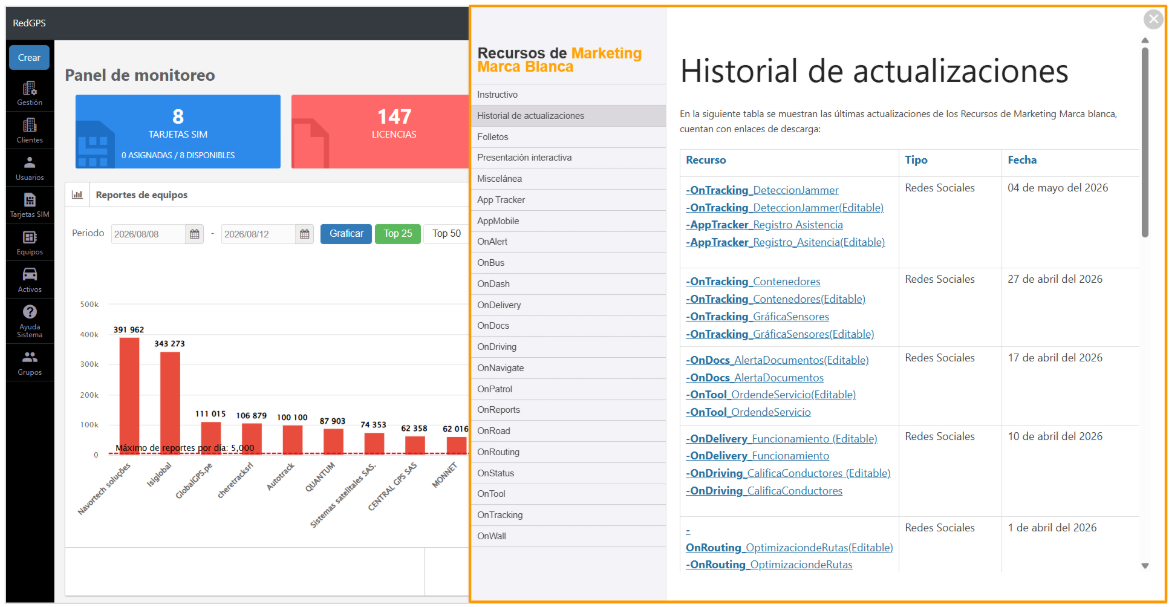
Task: Open the OnTracking_DeteccionJammer download link
Action: pyautogui.click(x=762, y=190)
